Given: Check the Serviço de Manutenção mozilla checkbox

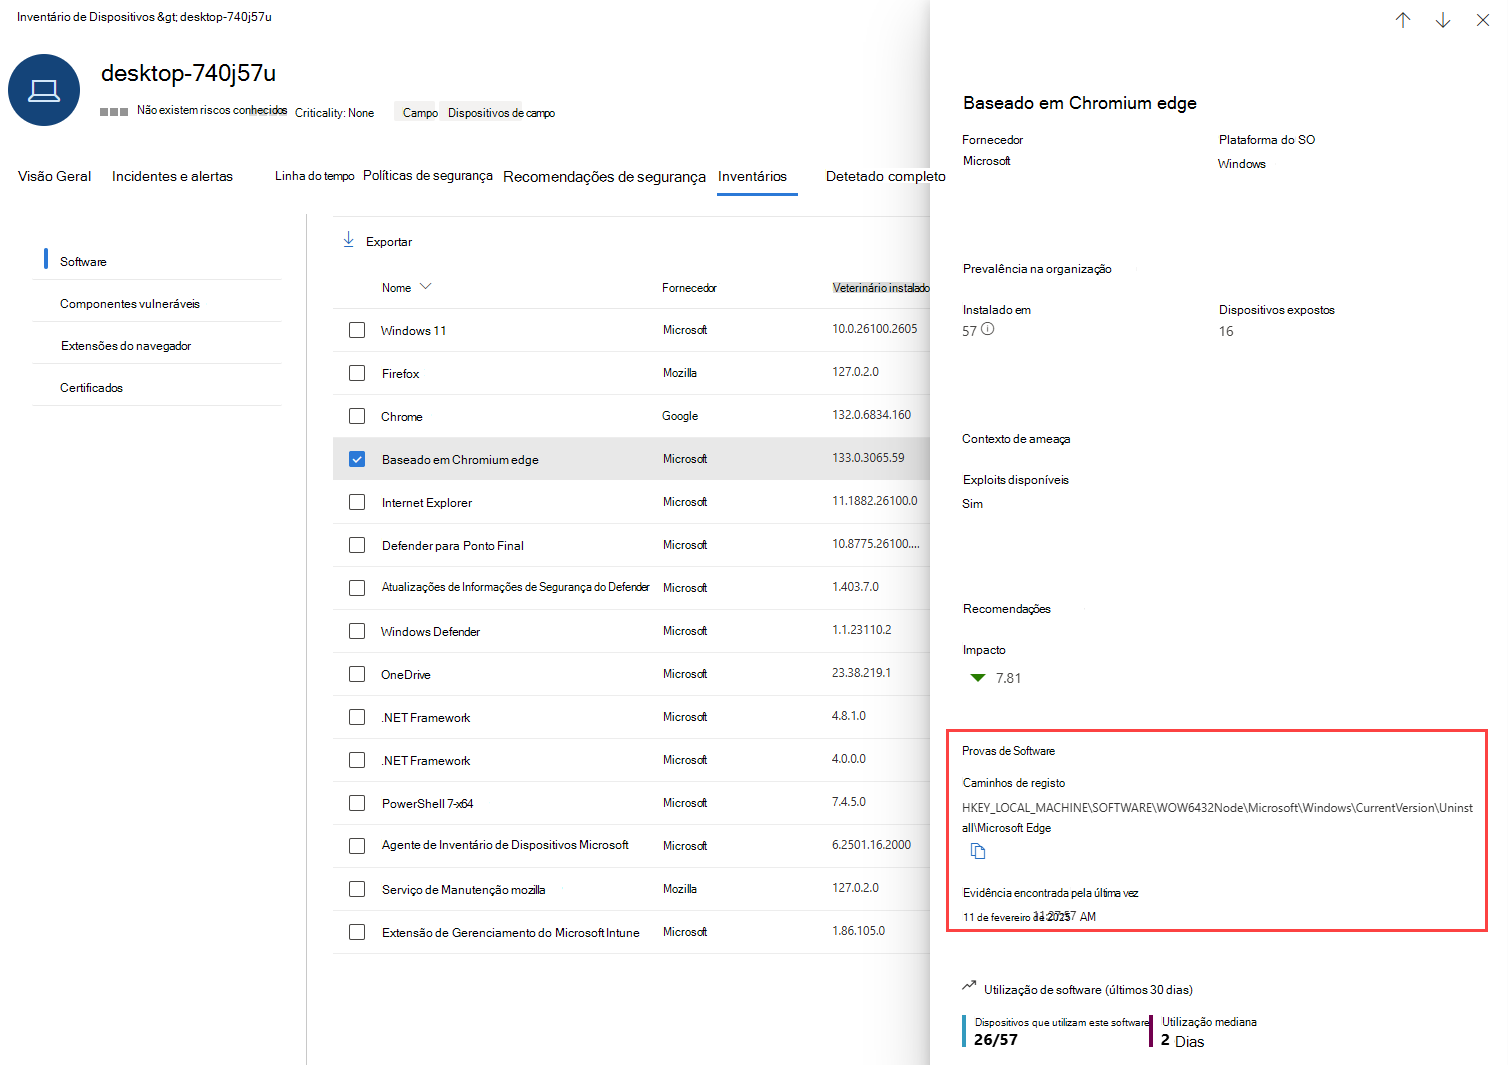Looking at the screenshot, I should [x=357, y=889].
